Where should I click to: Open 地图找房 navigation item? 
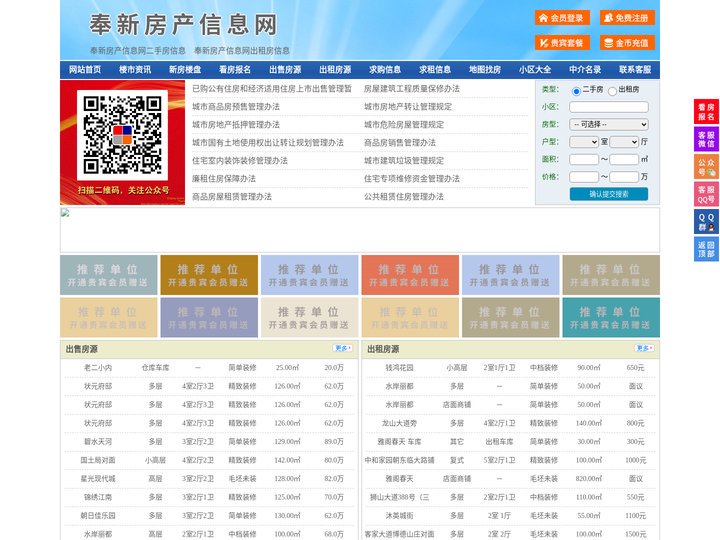click(485, 70)
